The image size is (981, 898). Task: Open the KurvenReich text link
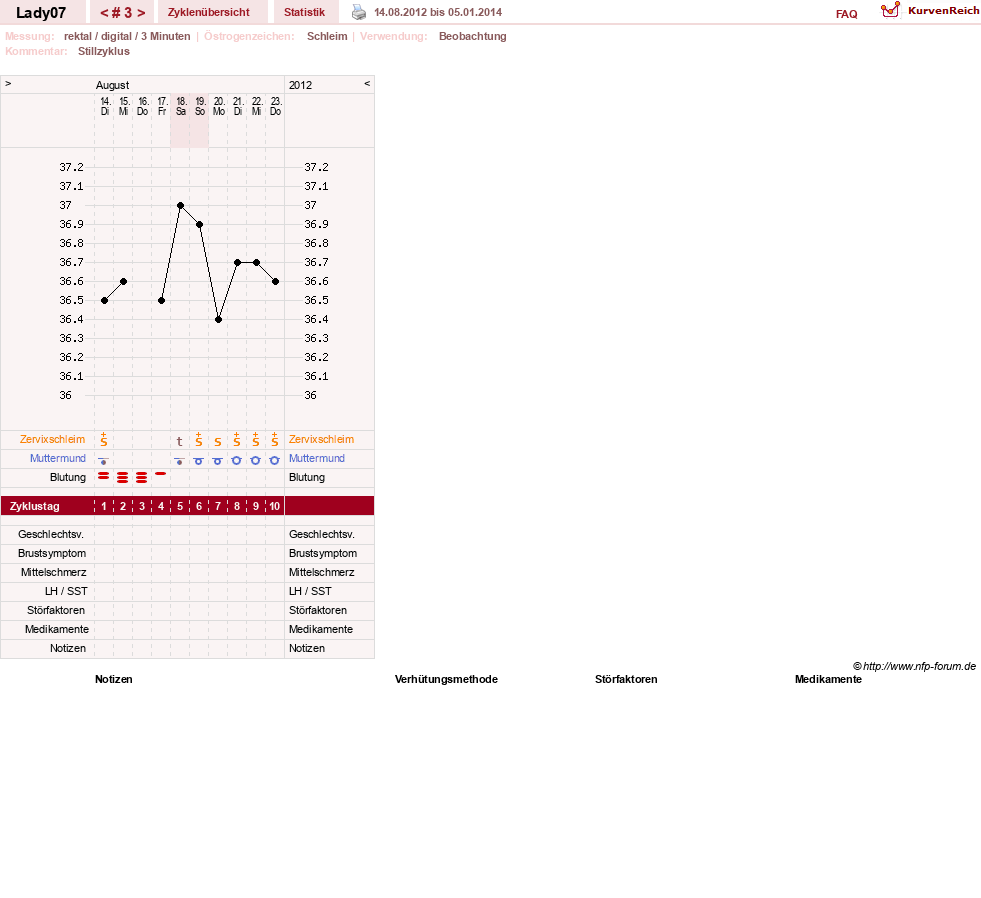[x=943, y=11]
